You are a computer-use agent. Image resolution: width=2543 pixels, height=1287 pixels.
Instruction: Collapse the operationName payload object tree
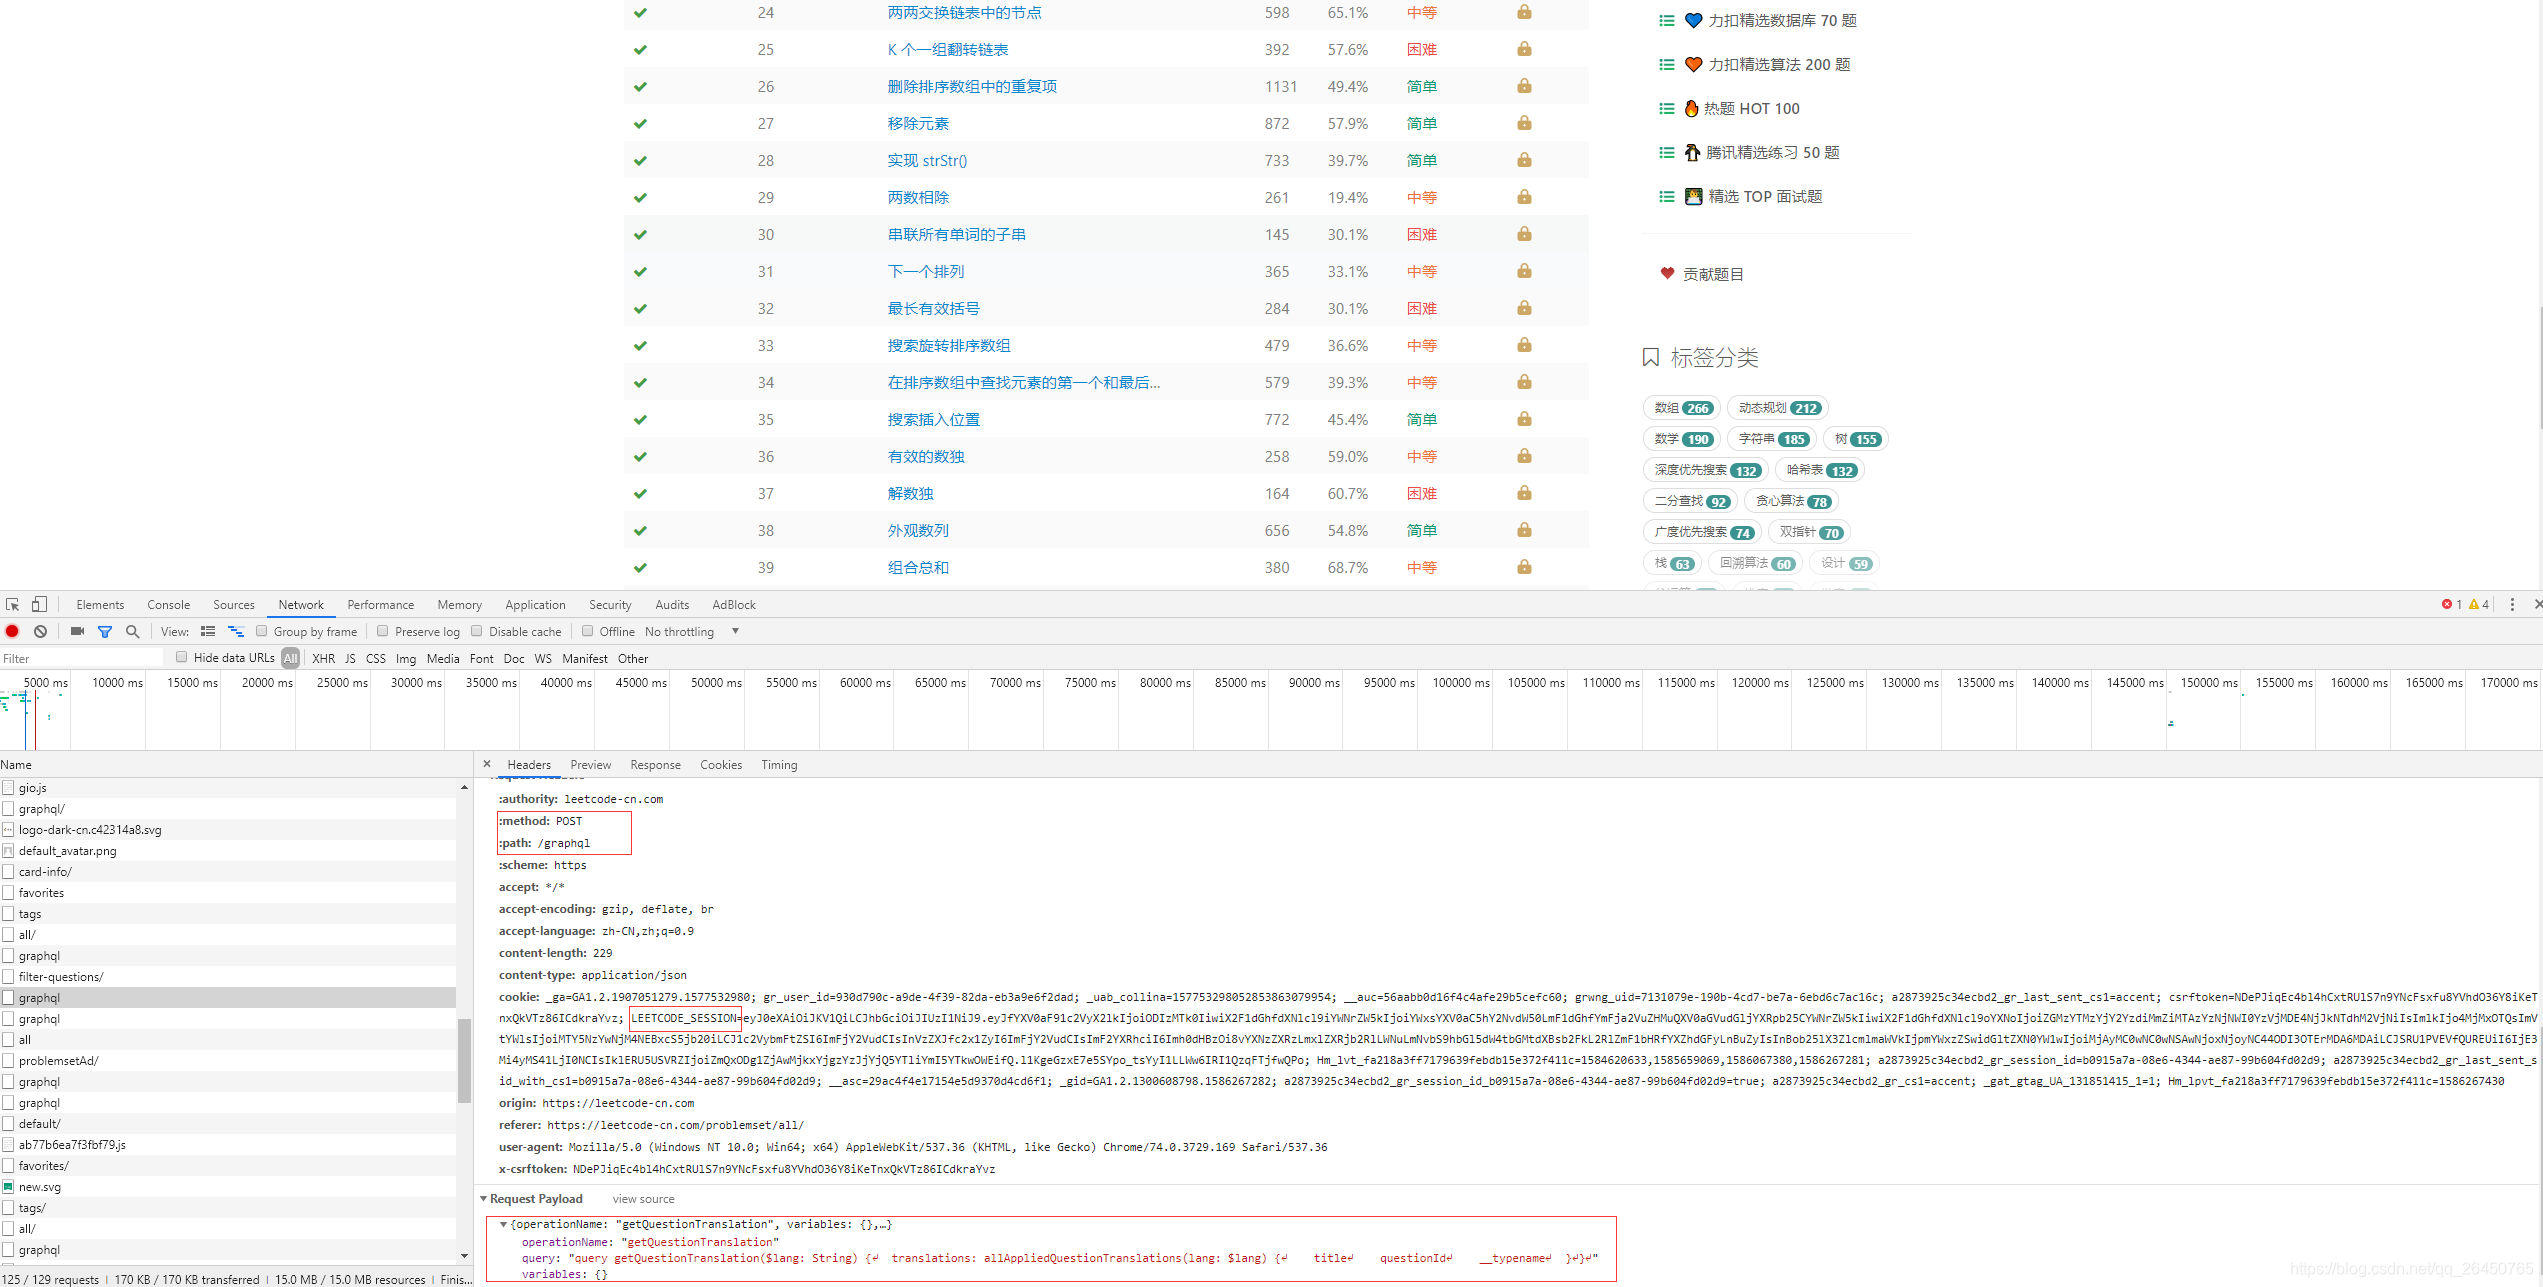tap(503, 1224)
